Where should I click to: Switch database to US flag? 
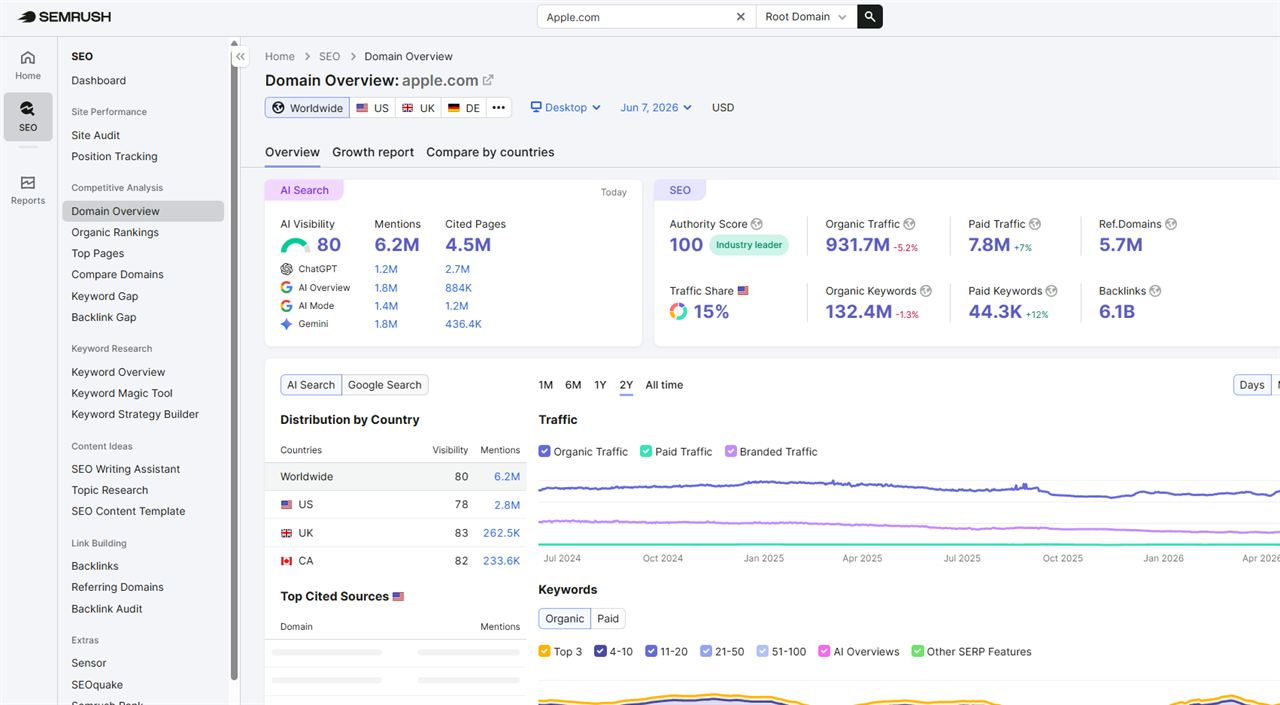pyautogui.click(x=373, y=108)
